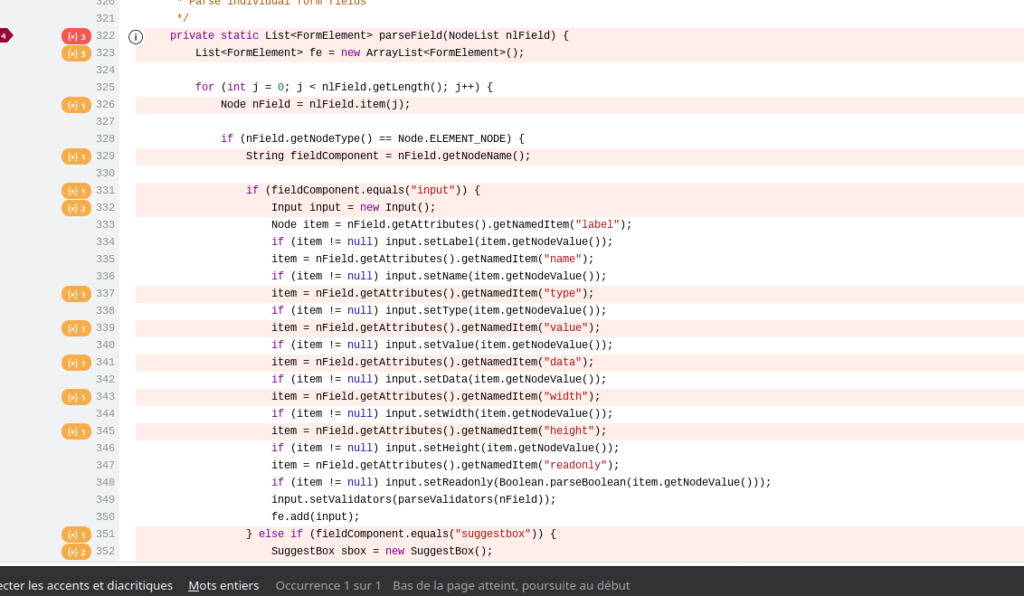The image size is (1024, 596).
Task: Click the red 4 marker at the left edge
Action: 5,35
